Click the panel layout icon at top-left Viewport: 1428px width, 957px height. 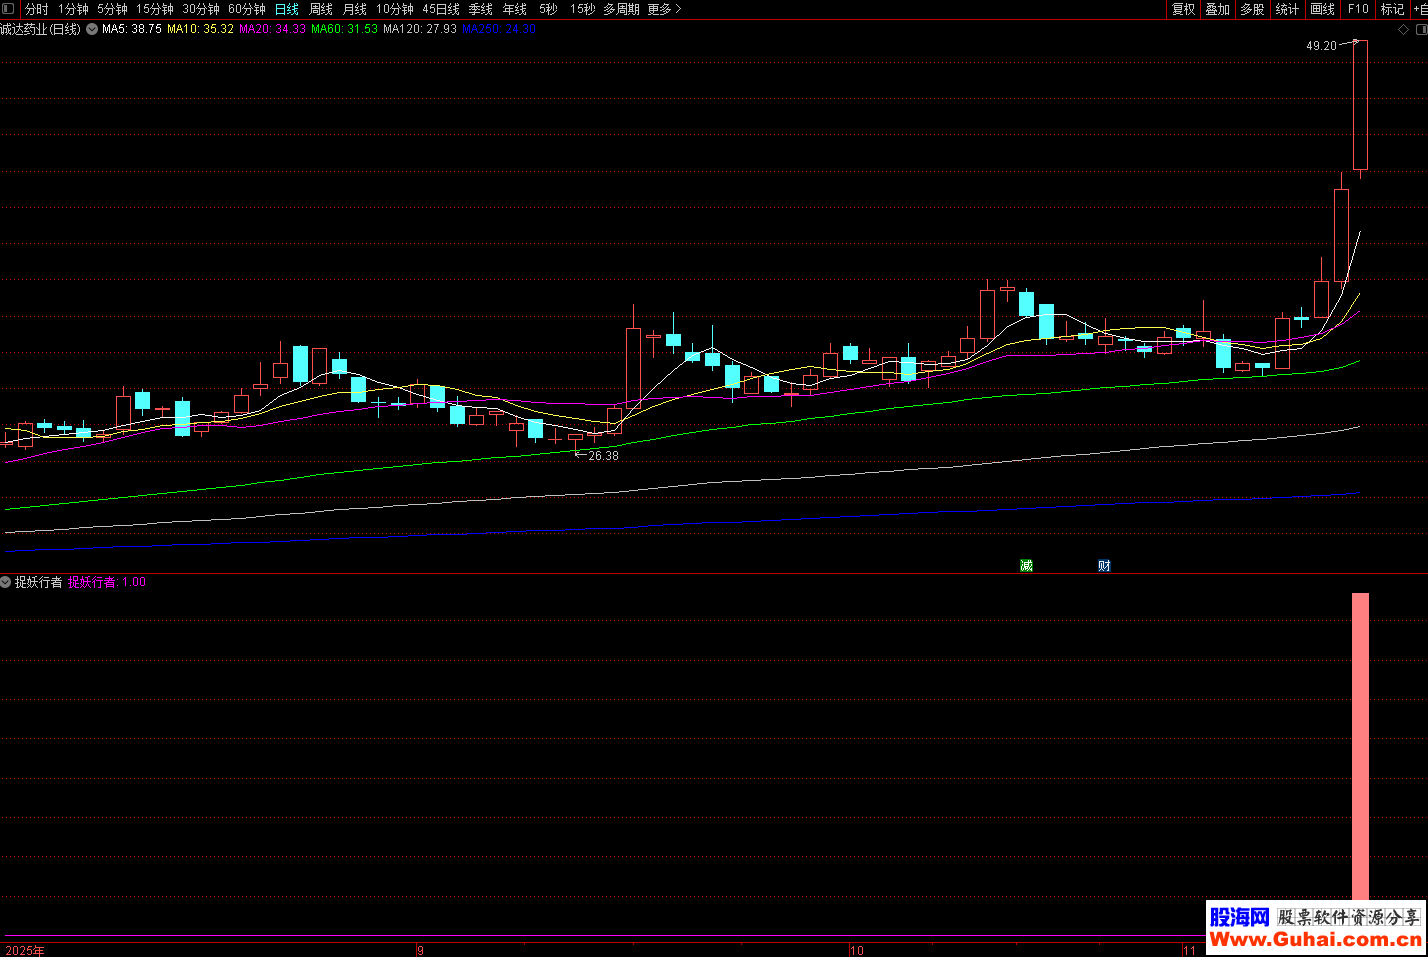pyautogui.click(x=8, y=9)
